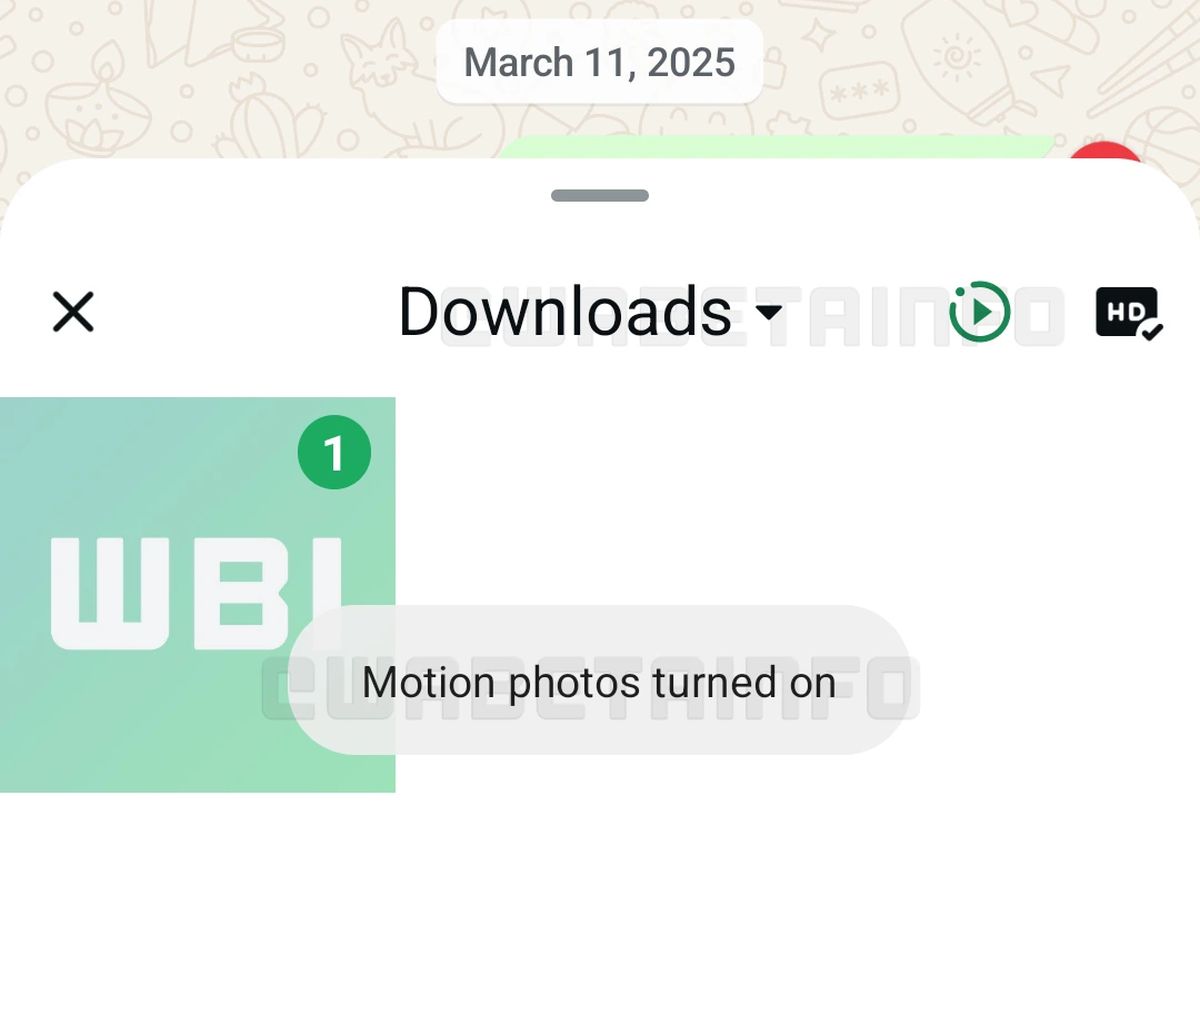Deselect photo via the green number 1 badge
Image resolution: width=1200 pixels, height=1030 pixels.
[x=334, y=452]
